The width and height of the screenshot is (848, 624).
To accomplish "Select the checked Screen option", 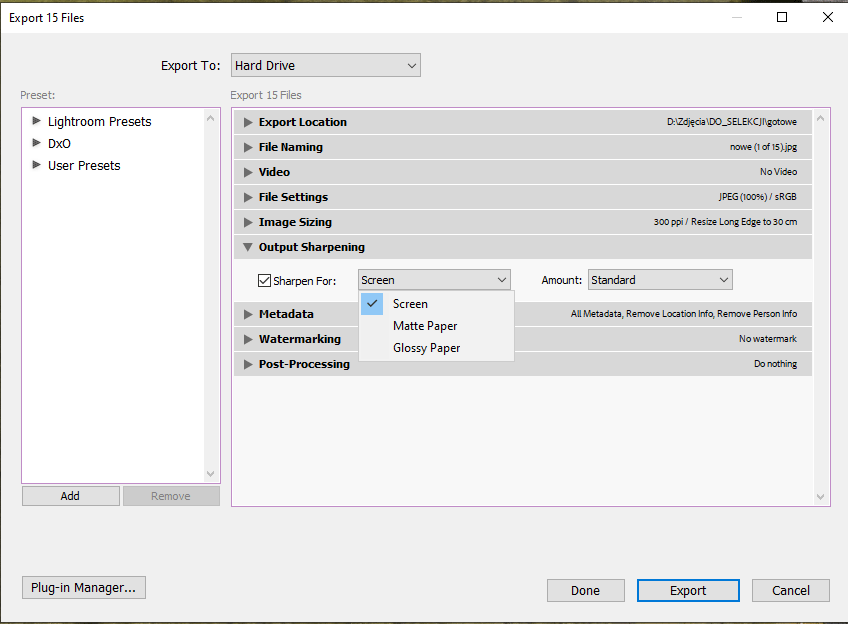I will [x=410, y=304].
